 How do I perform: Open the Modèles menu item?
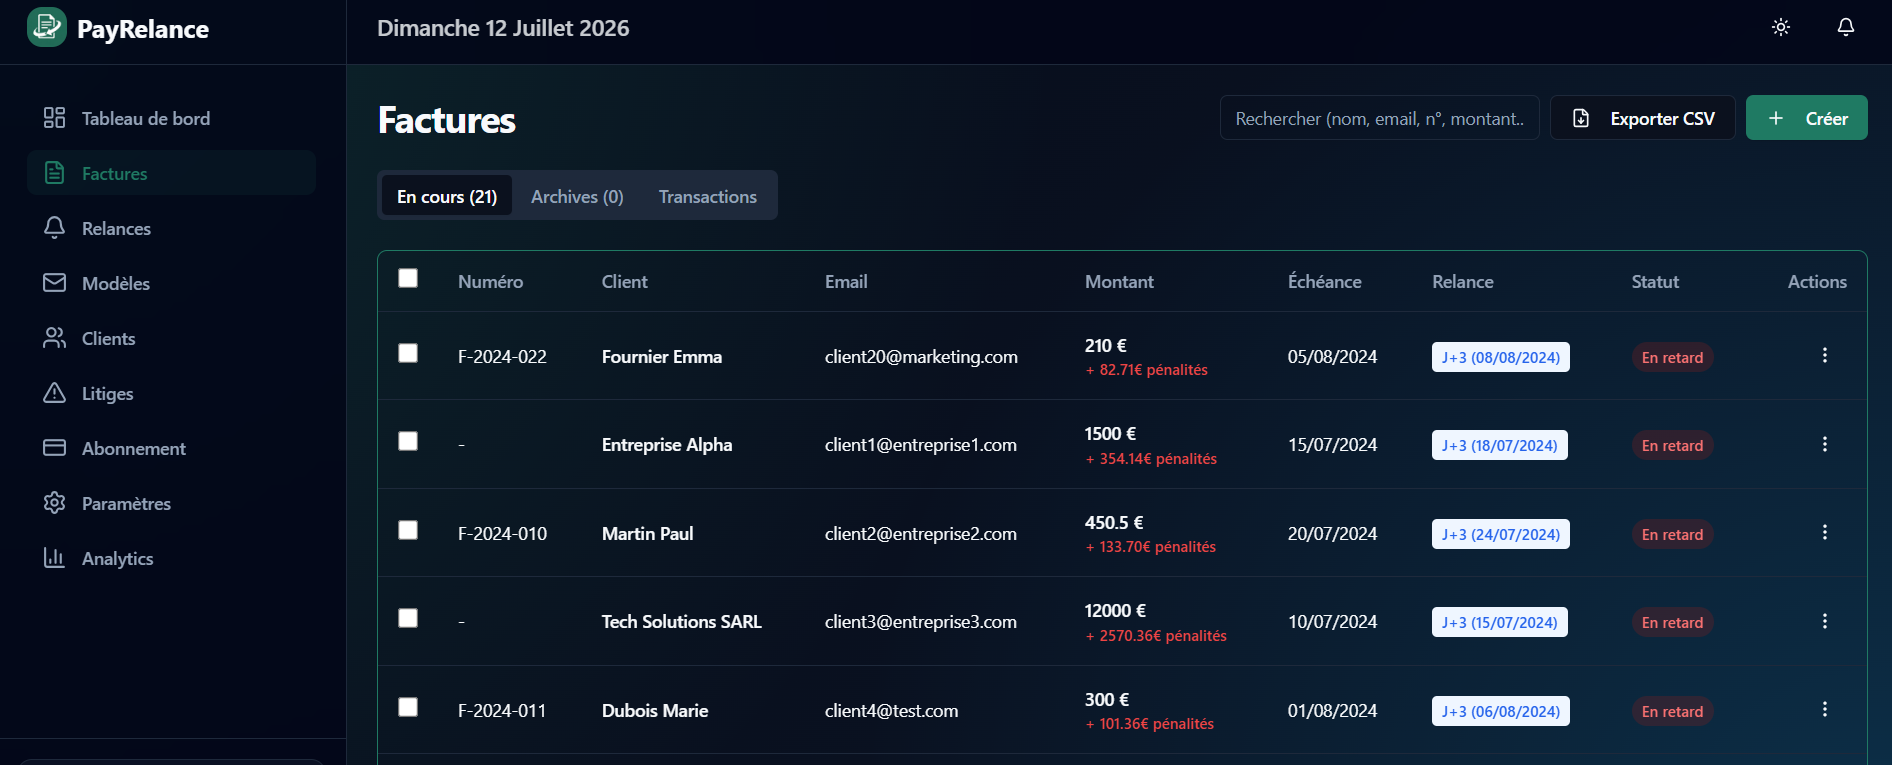pyautogui.click(x=172, y=283)
